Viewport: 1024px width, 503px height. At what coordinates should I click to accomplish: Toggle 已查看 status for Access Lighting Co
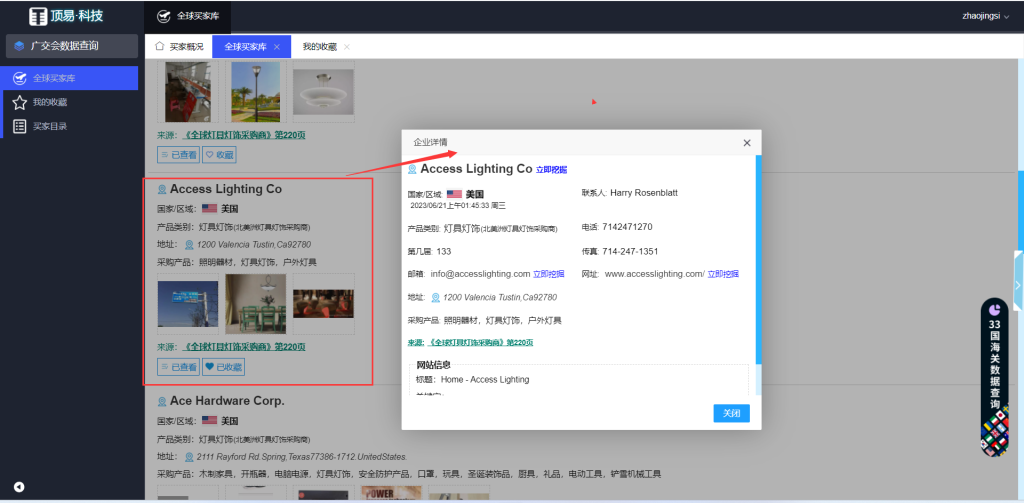[x=179, y=367]
